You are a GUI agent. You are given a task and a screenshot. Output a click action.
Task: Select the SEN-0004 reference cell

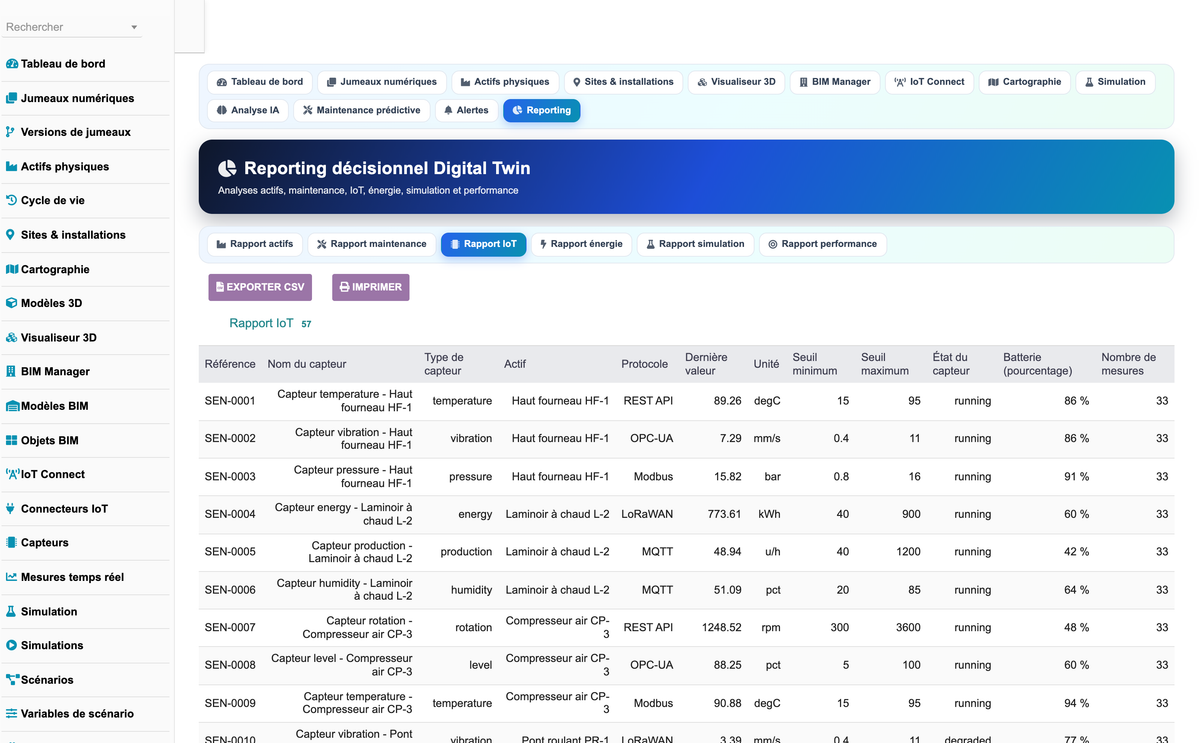230,514
